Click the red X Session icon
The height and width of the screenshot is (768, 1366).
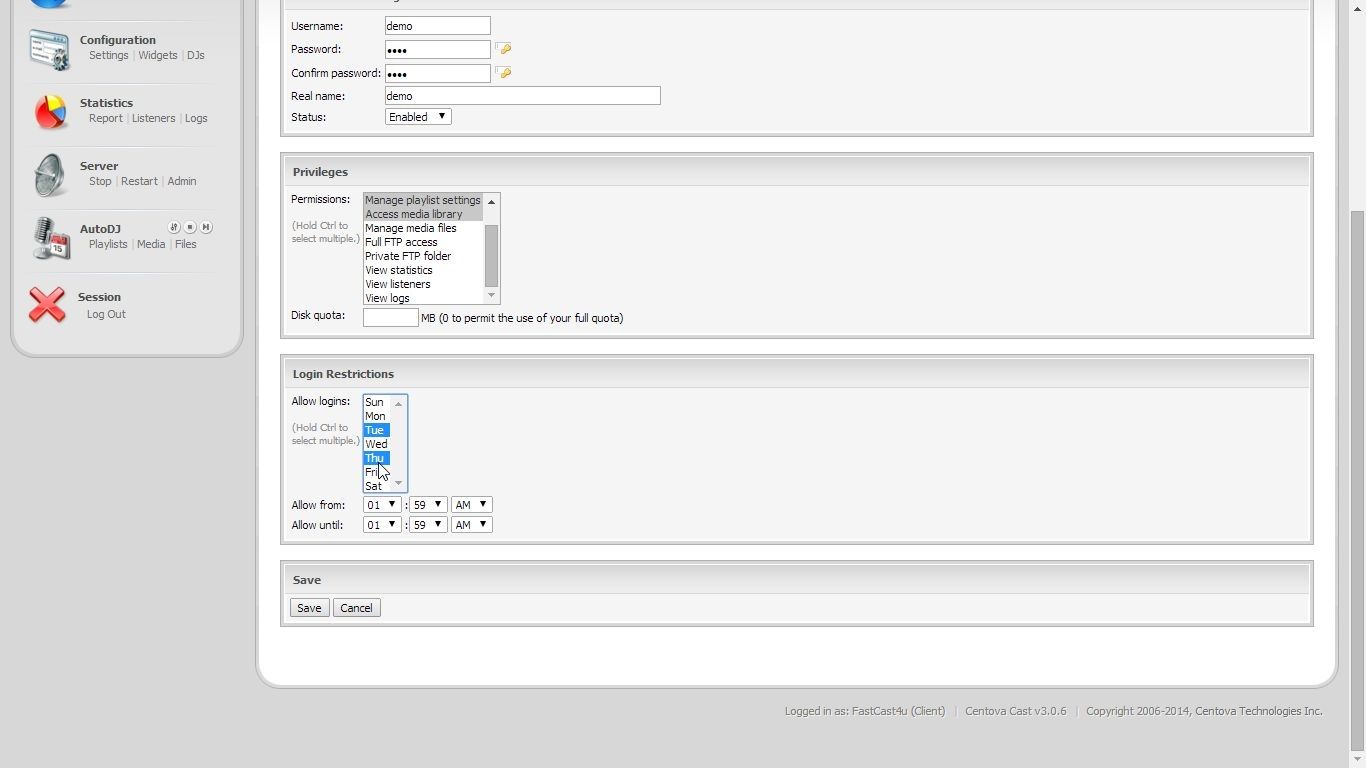click(x=47, y=305)
